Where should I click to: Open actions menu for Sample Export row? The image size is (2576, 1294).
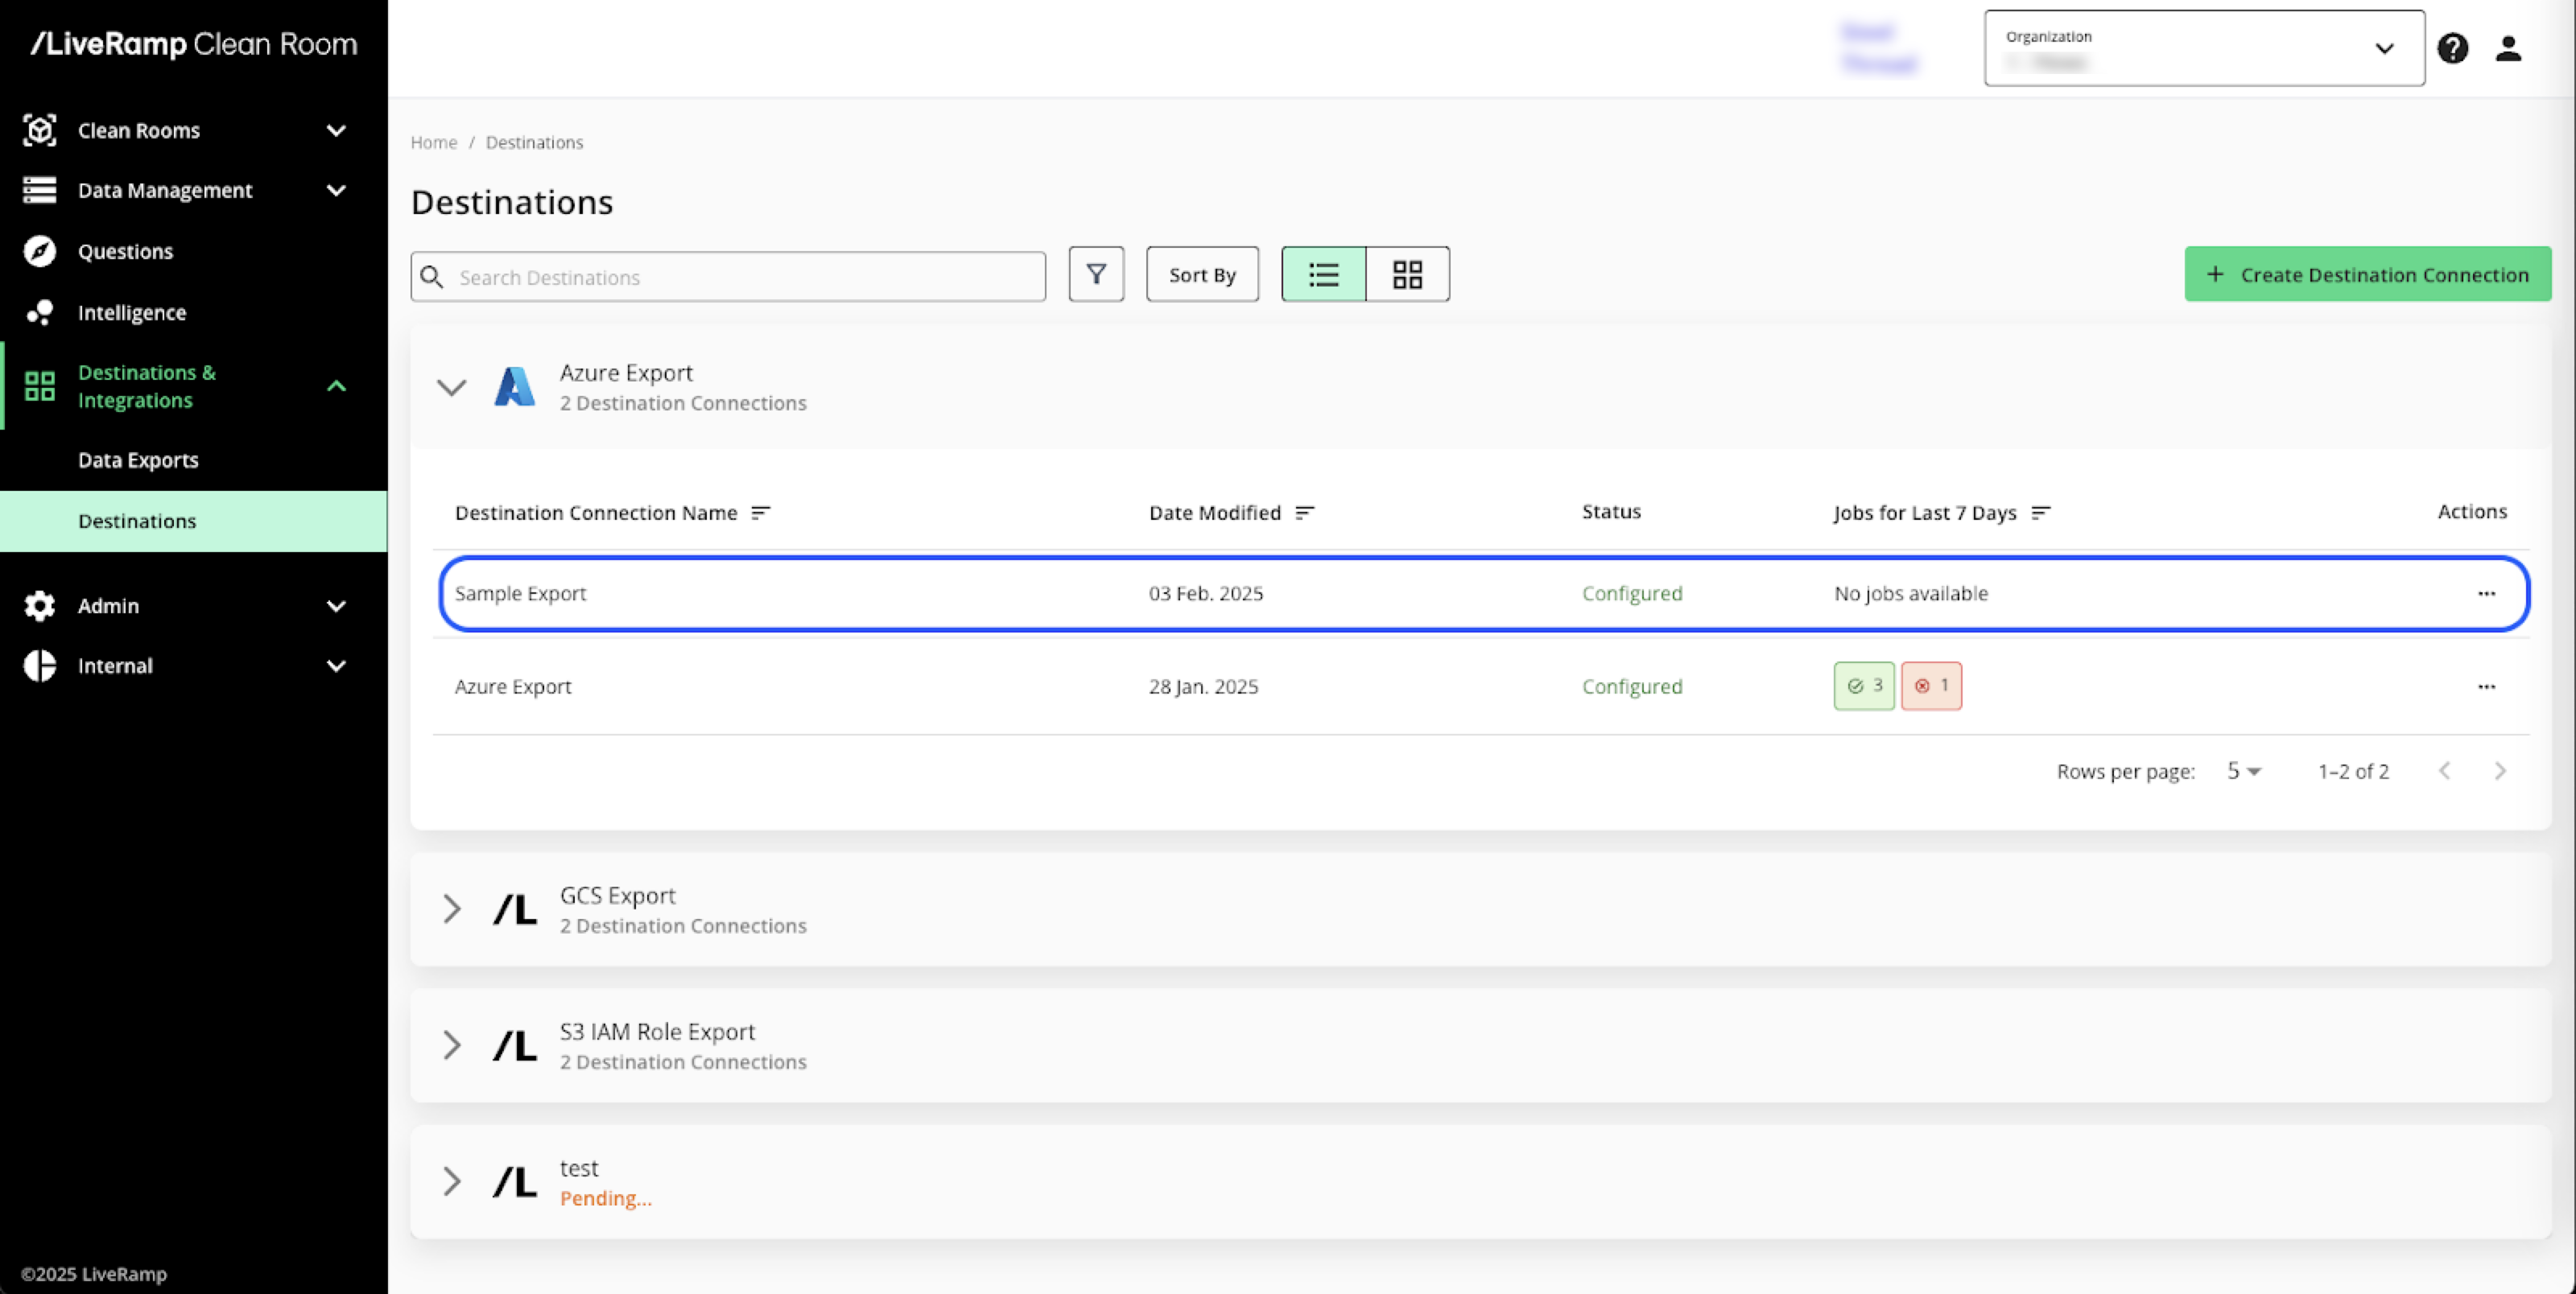[x=2486, y=594]
